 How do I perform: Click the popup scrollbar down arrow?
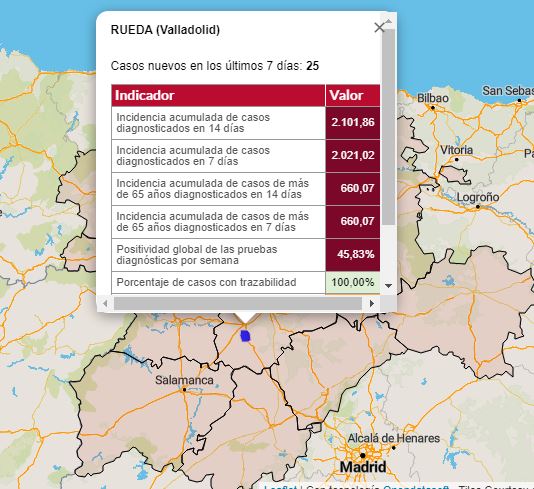[x=388, y=285]
